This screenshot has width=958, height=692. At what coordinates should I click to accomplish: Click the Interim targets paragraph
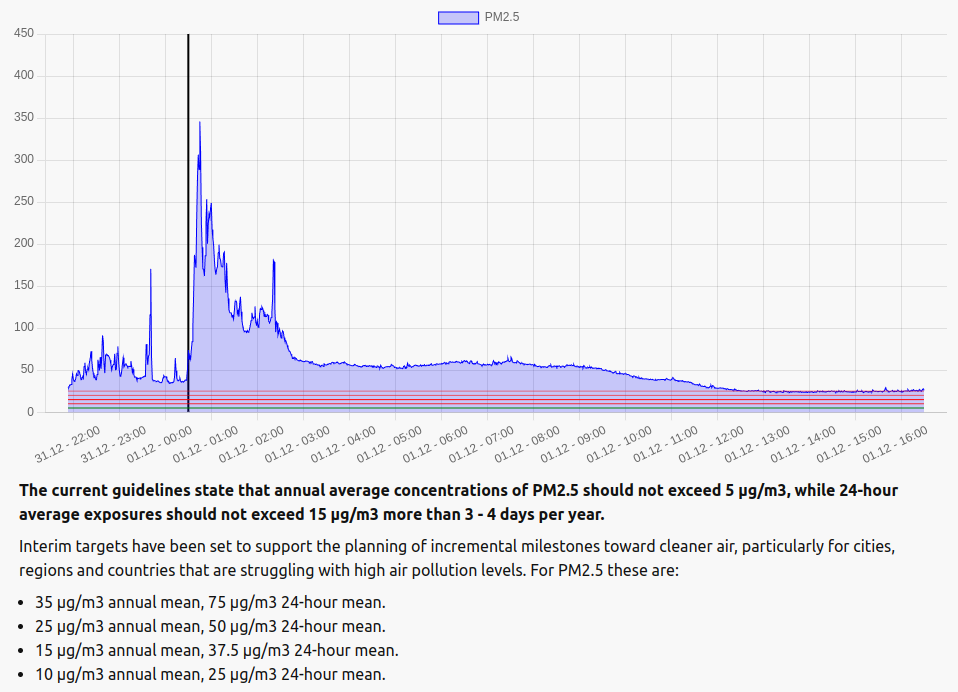[457, 558]
